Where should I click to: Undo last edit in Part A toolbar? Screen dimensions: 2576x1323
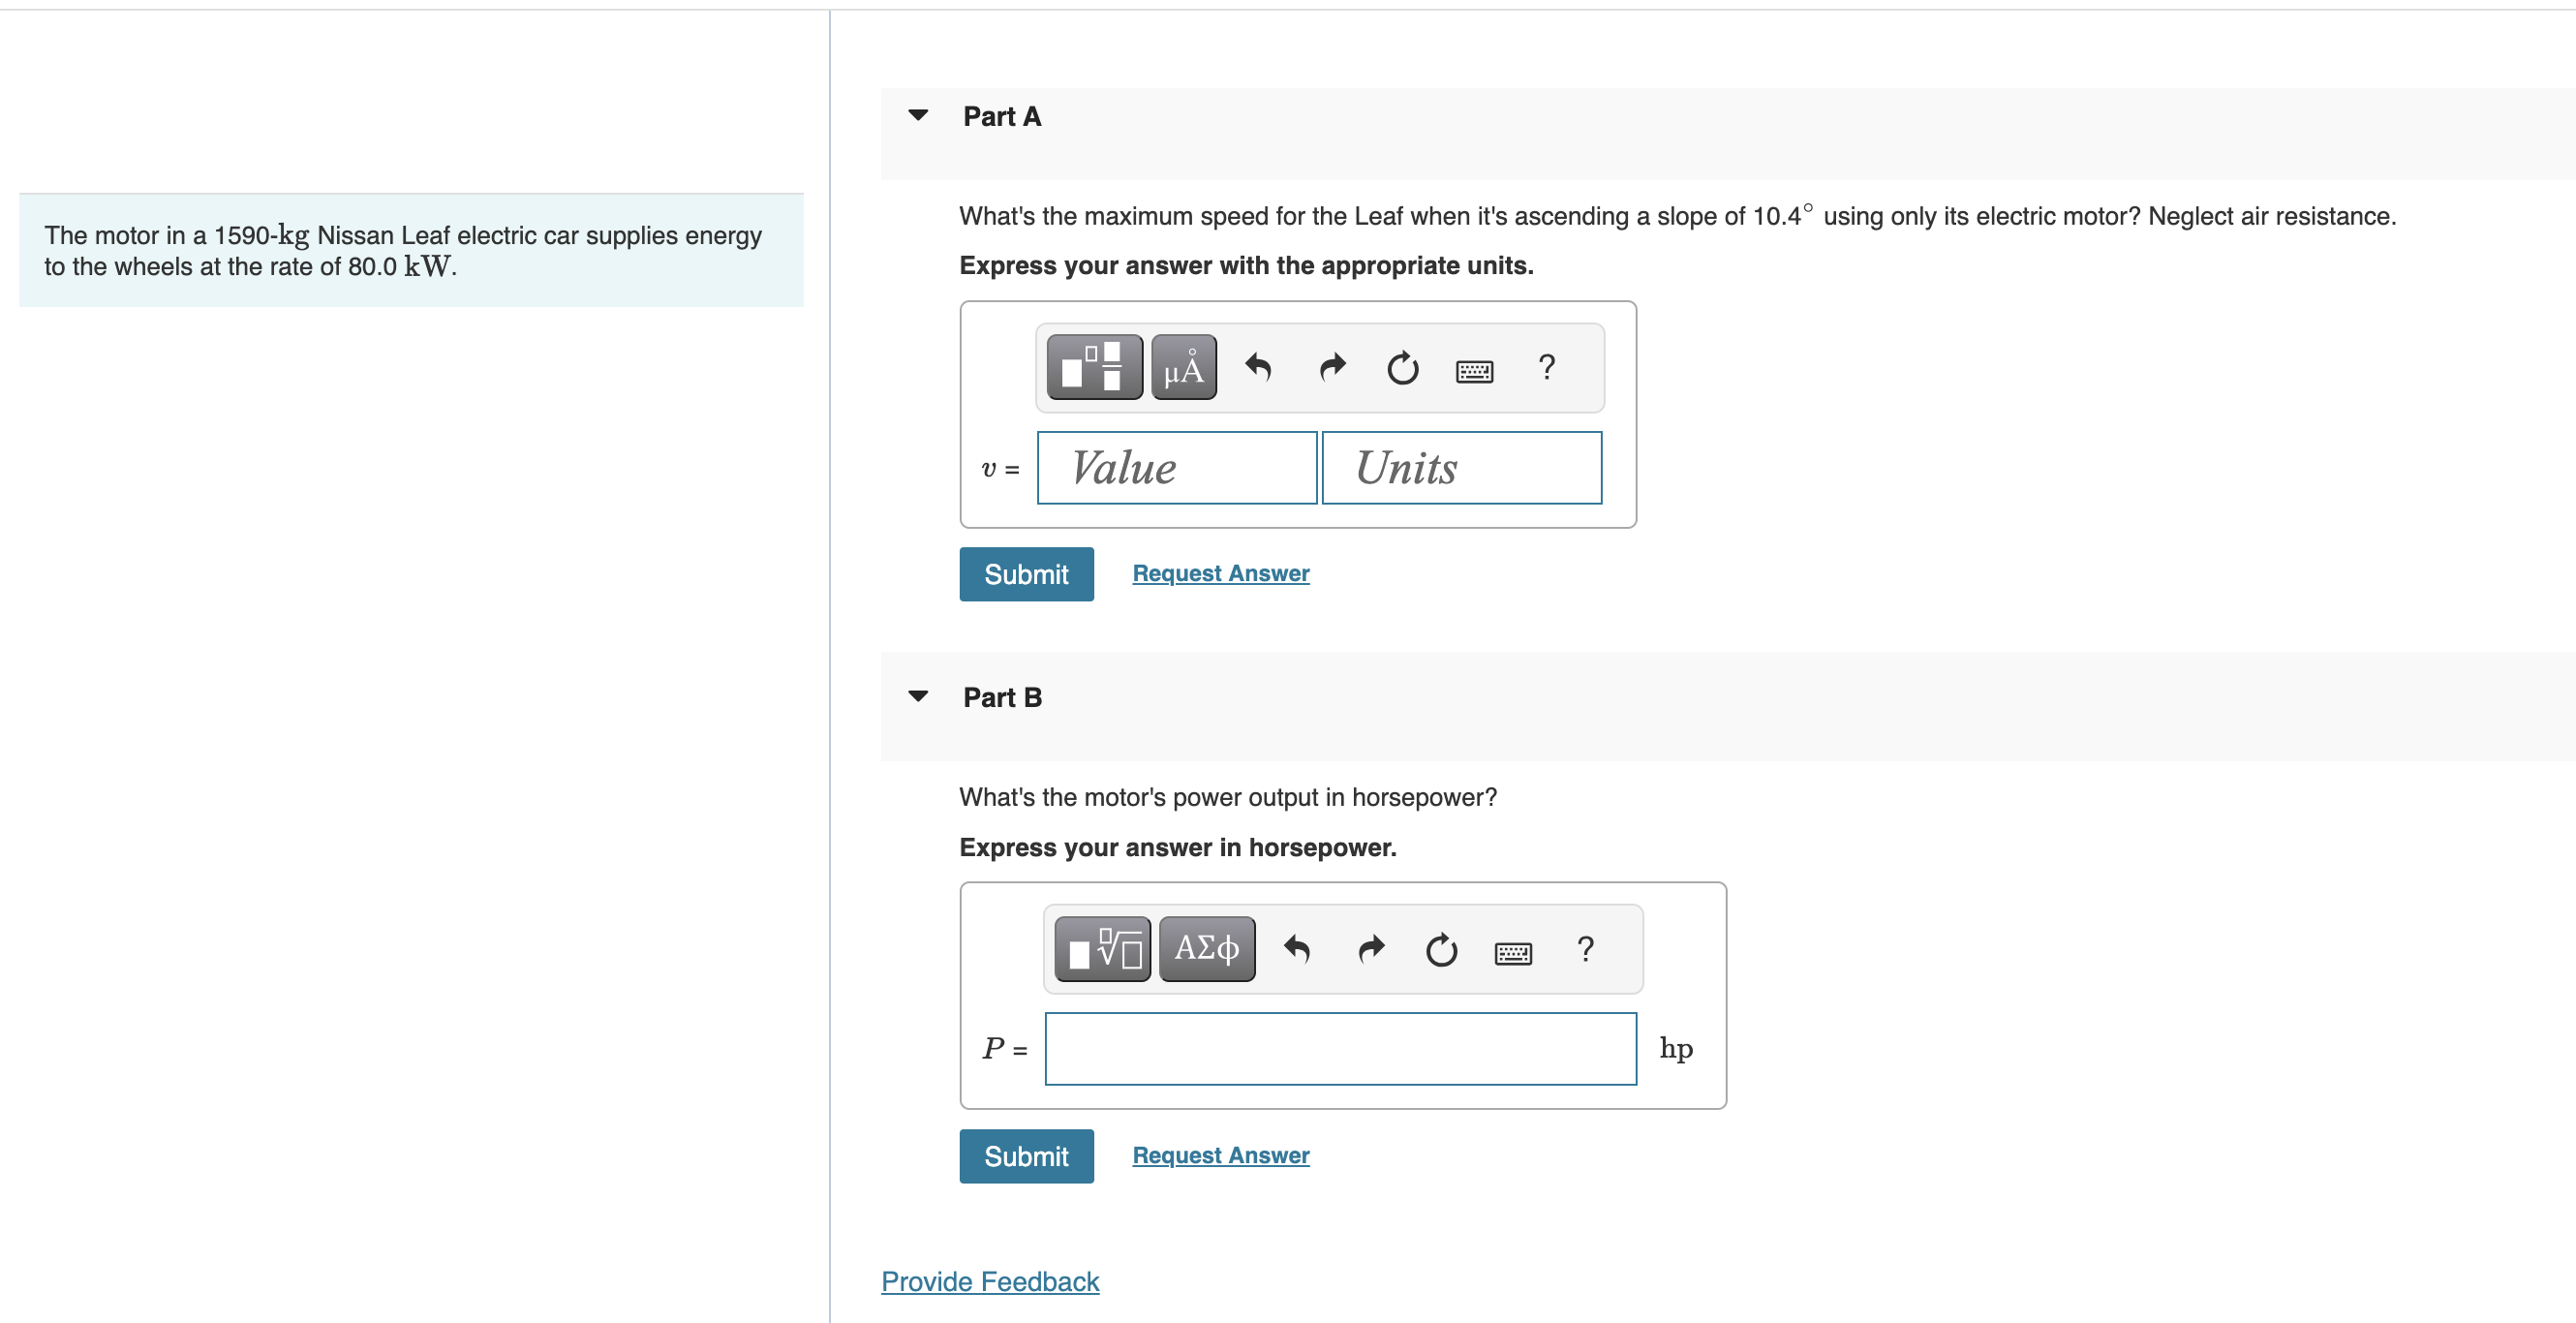coord(1258,368)
